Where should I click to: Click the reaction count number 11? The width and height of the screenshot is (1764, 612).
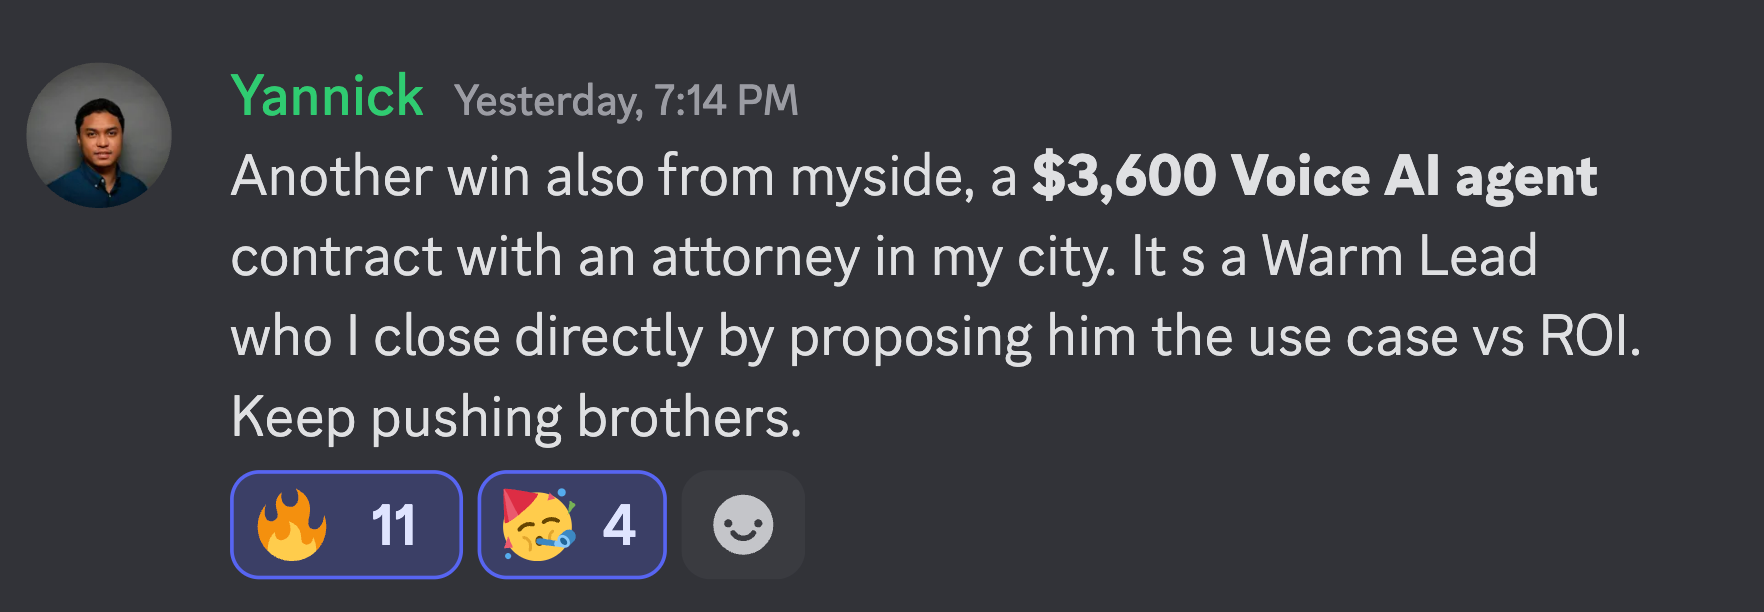coord(393,525)
